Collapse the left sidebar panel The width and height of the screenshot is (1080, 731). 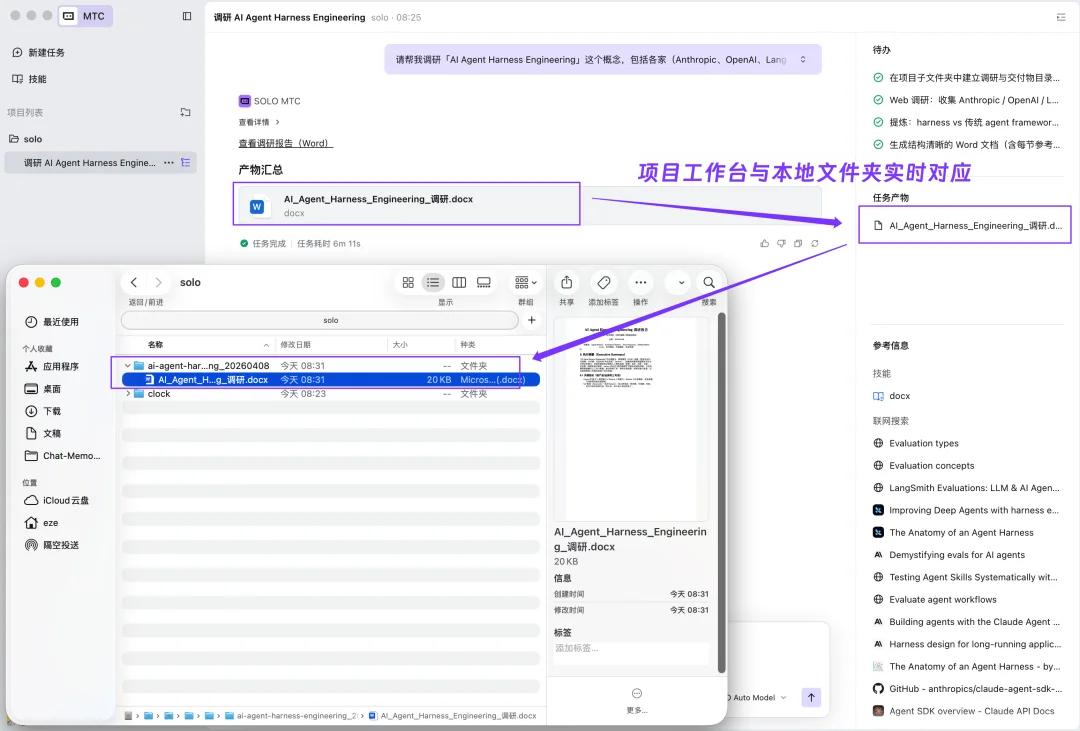(x=187, y=16)
